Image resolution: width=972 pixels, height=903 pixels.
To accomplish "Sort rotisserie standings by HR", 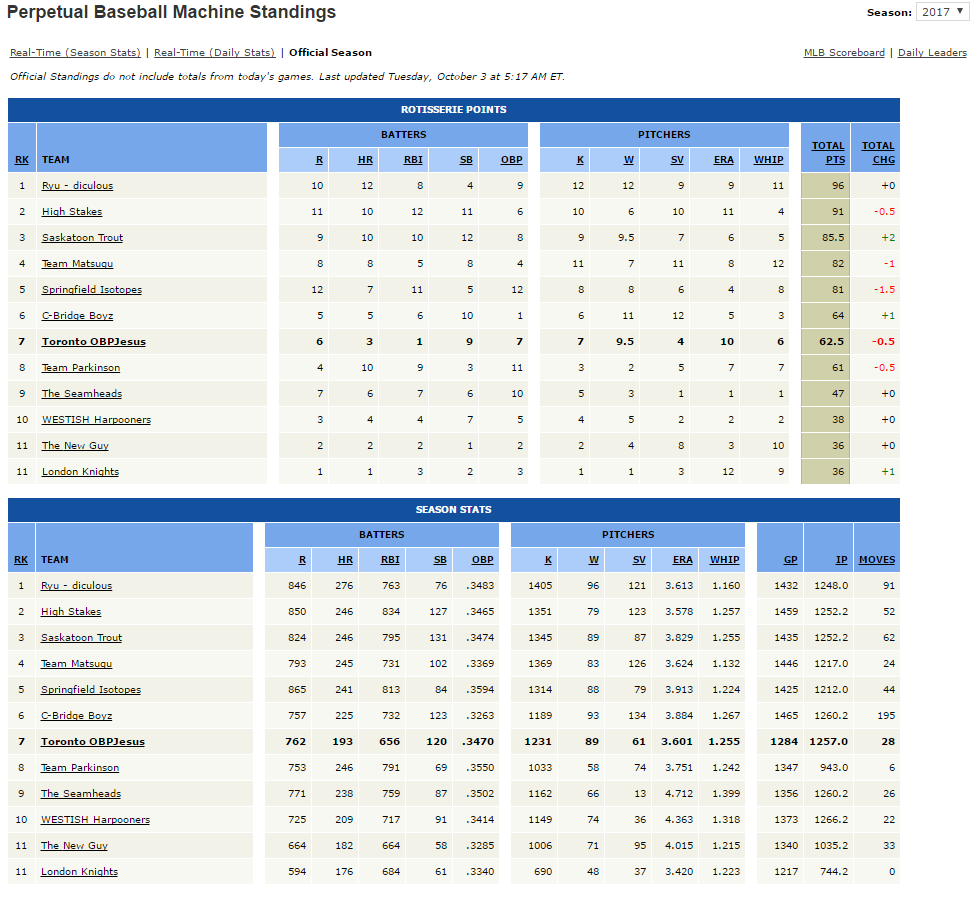I will 364,159.
